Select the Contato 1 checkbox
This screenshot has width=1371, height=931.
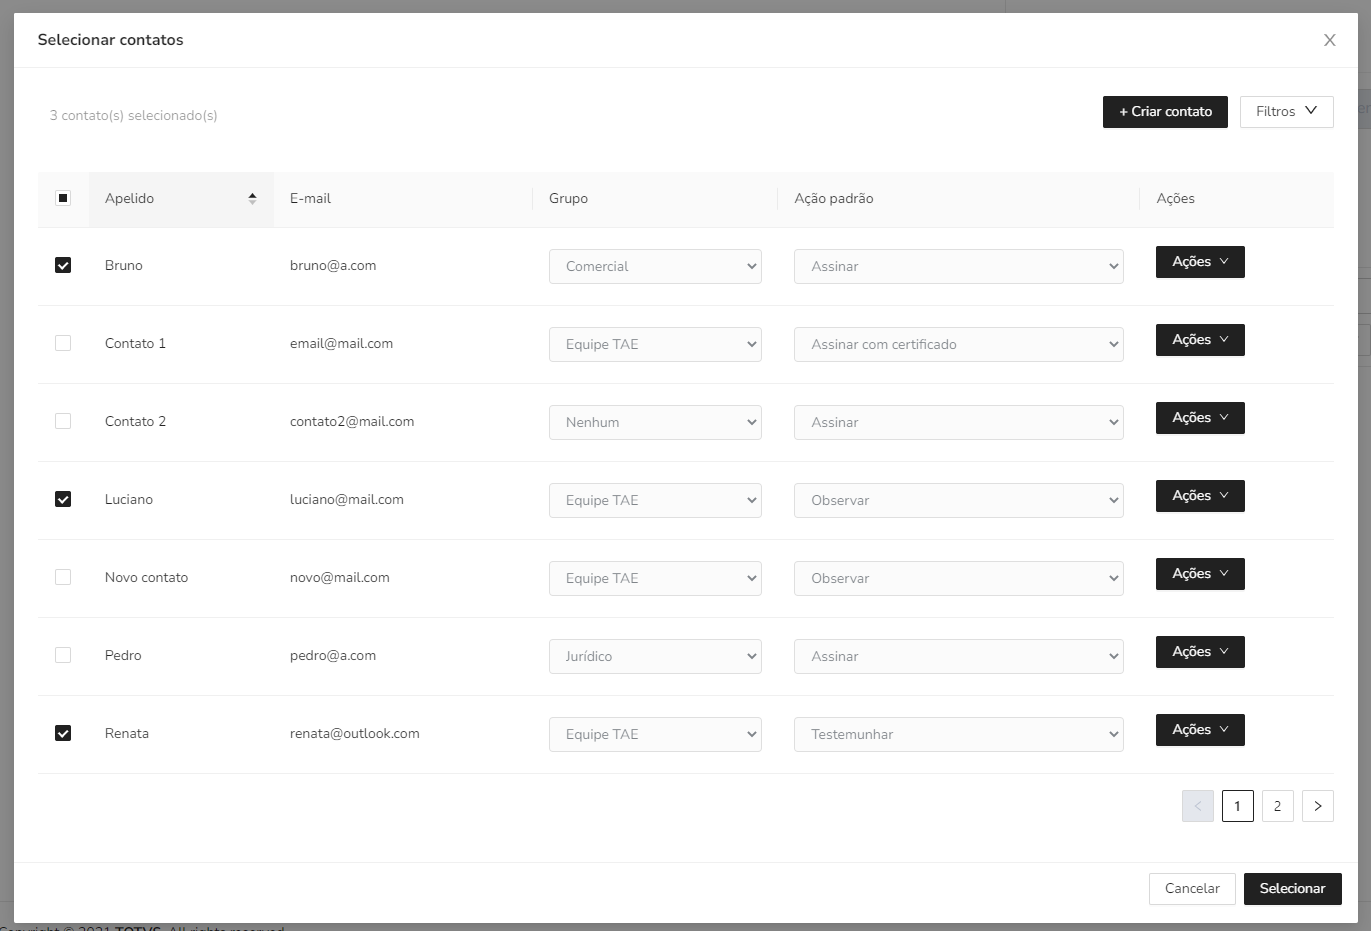click(x=63, y=344)
